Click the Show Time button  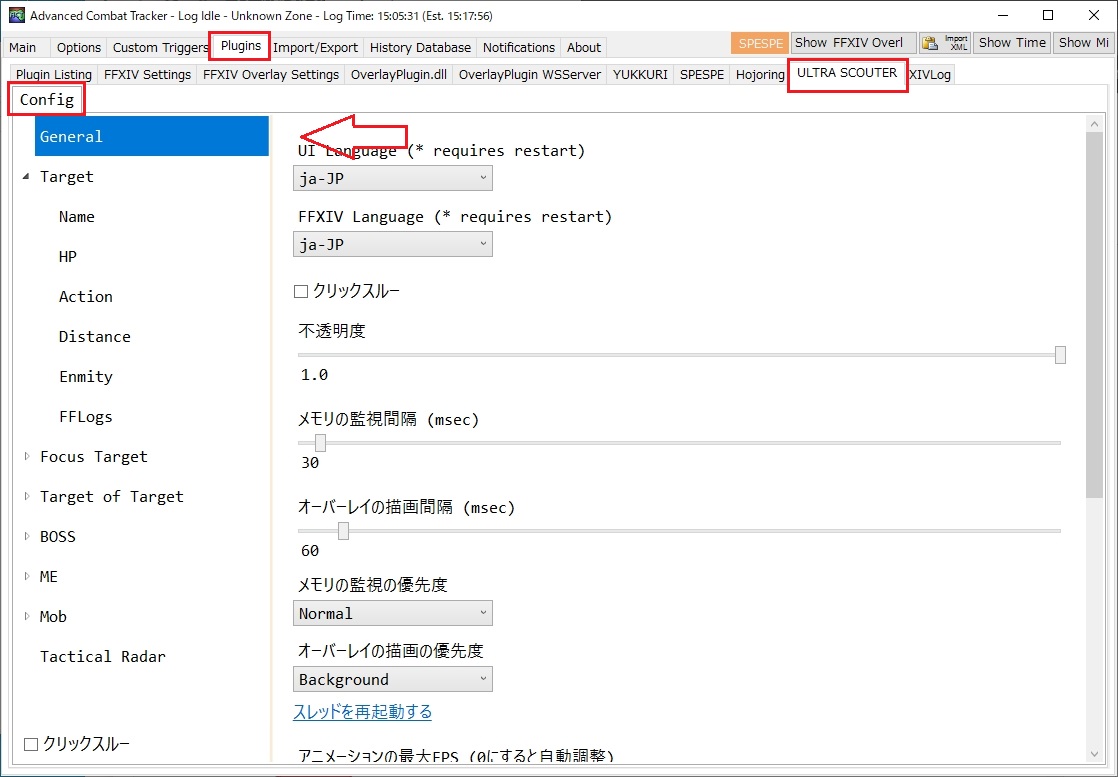[x=1012, y=43]
